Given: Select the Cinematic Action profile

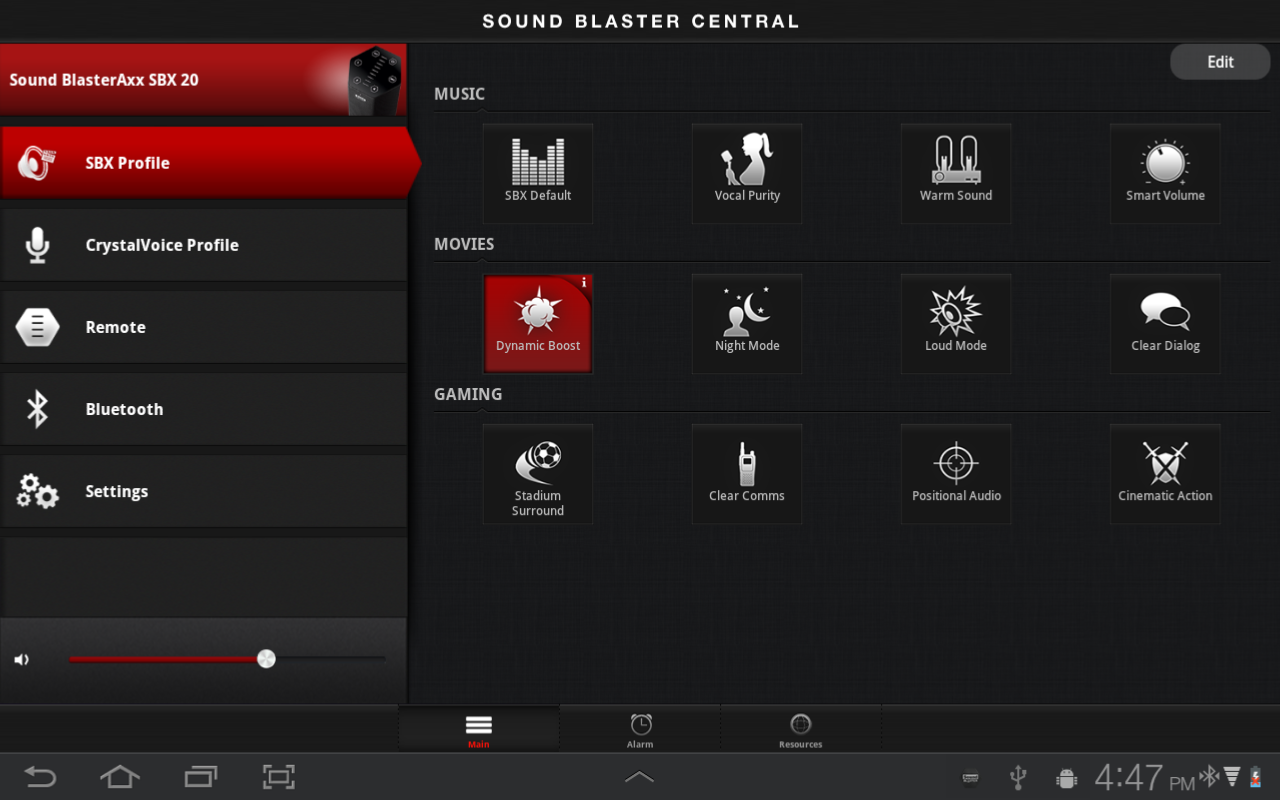Looking at the screenshot, I should pos(1165,473).
